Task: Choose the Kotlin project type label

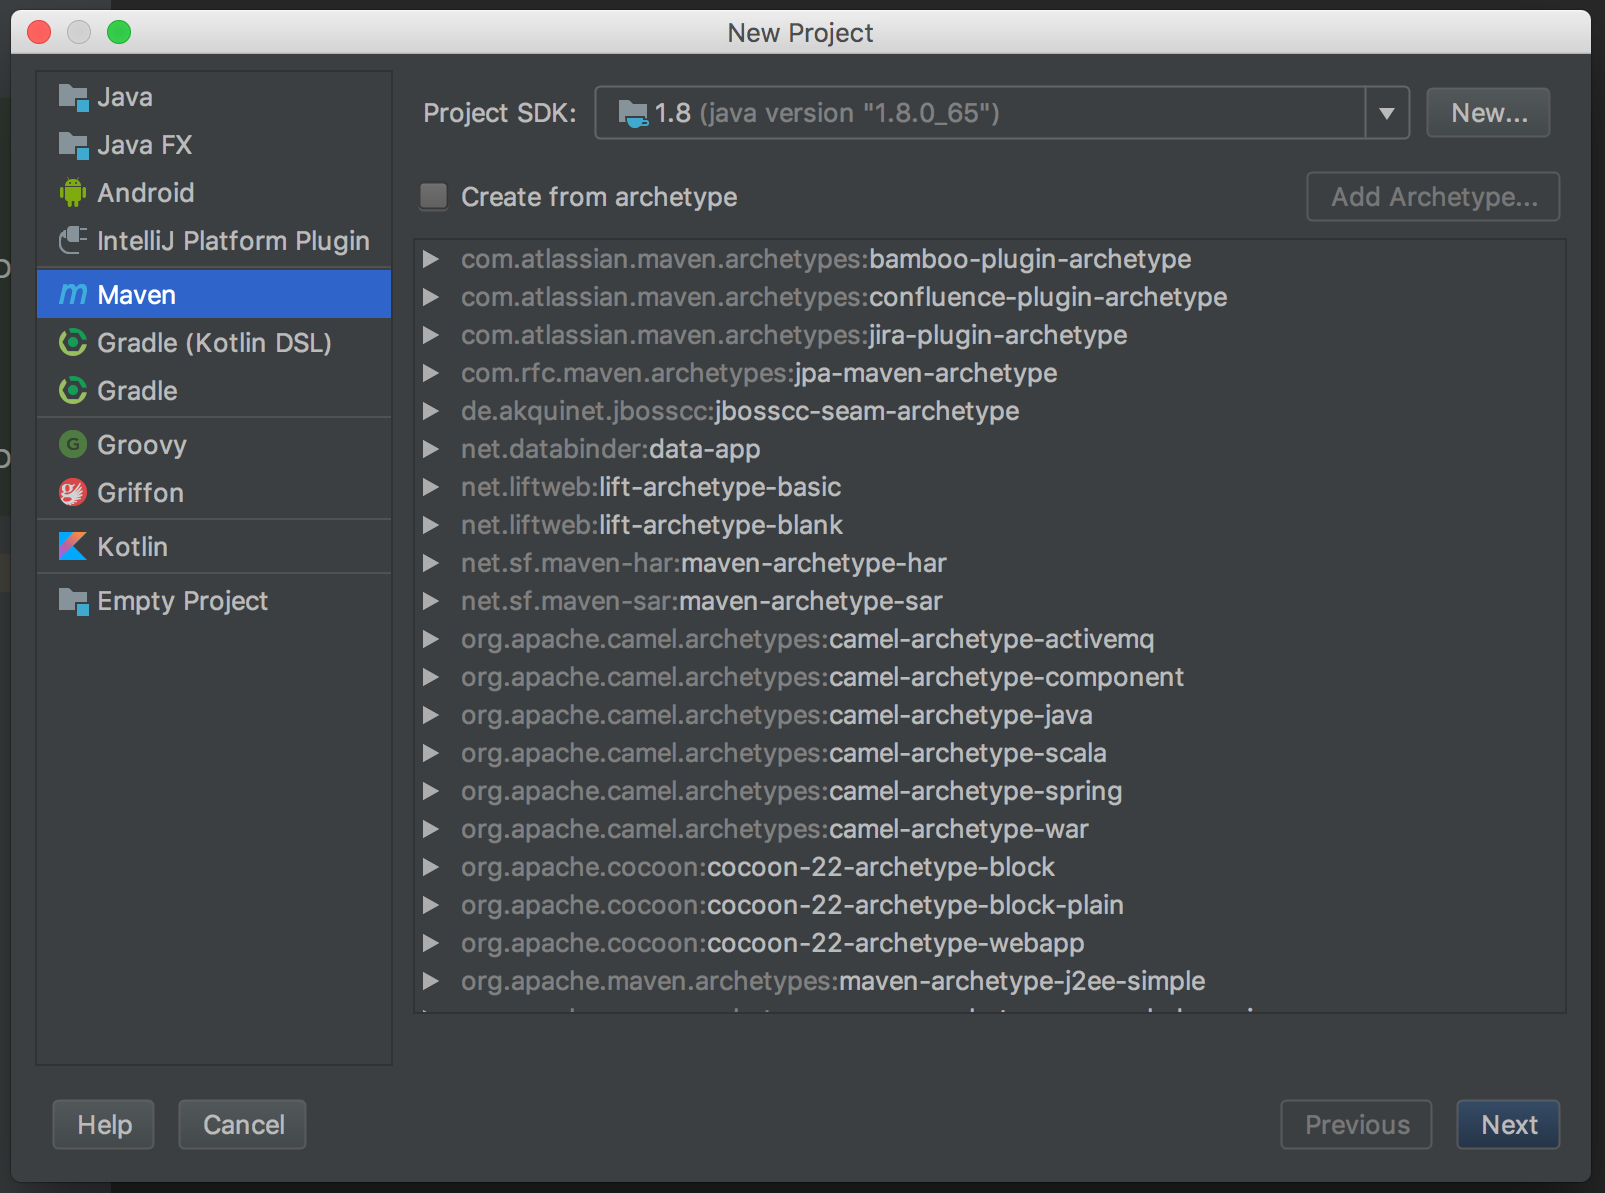Action: pyautogui.click(x=132, y=547)
